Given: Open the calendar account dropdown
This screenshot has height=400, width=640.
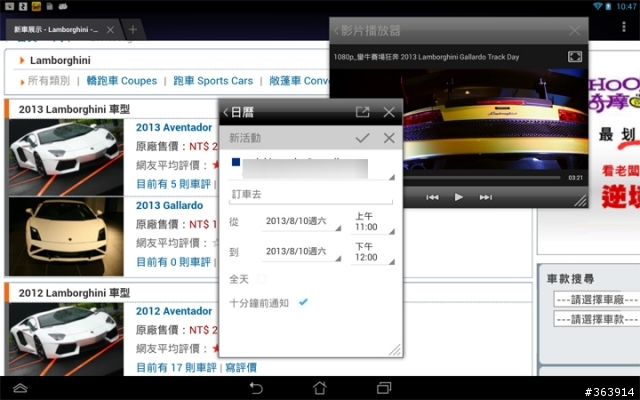Looking at the screenshot, I should [311, 168].
